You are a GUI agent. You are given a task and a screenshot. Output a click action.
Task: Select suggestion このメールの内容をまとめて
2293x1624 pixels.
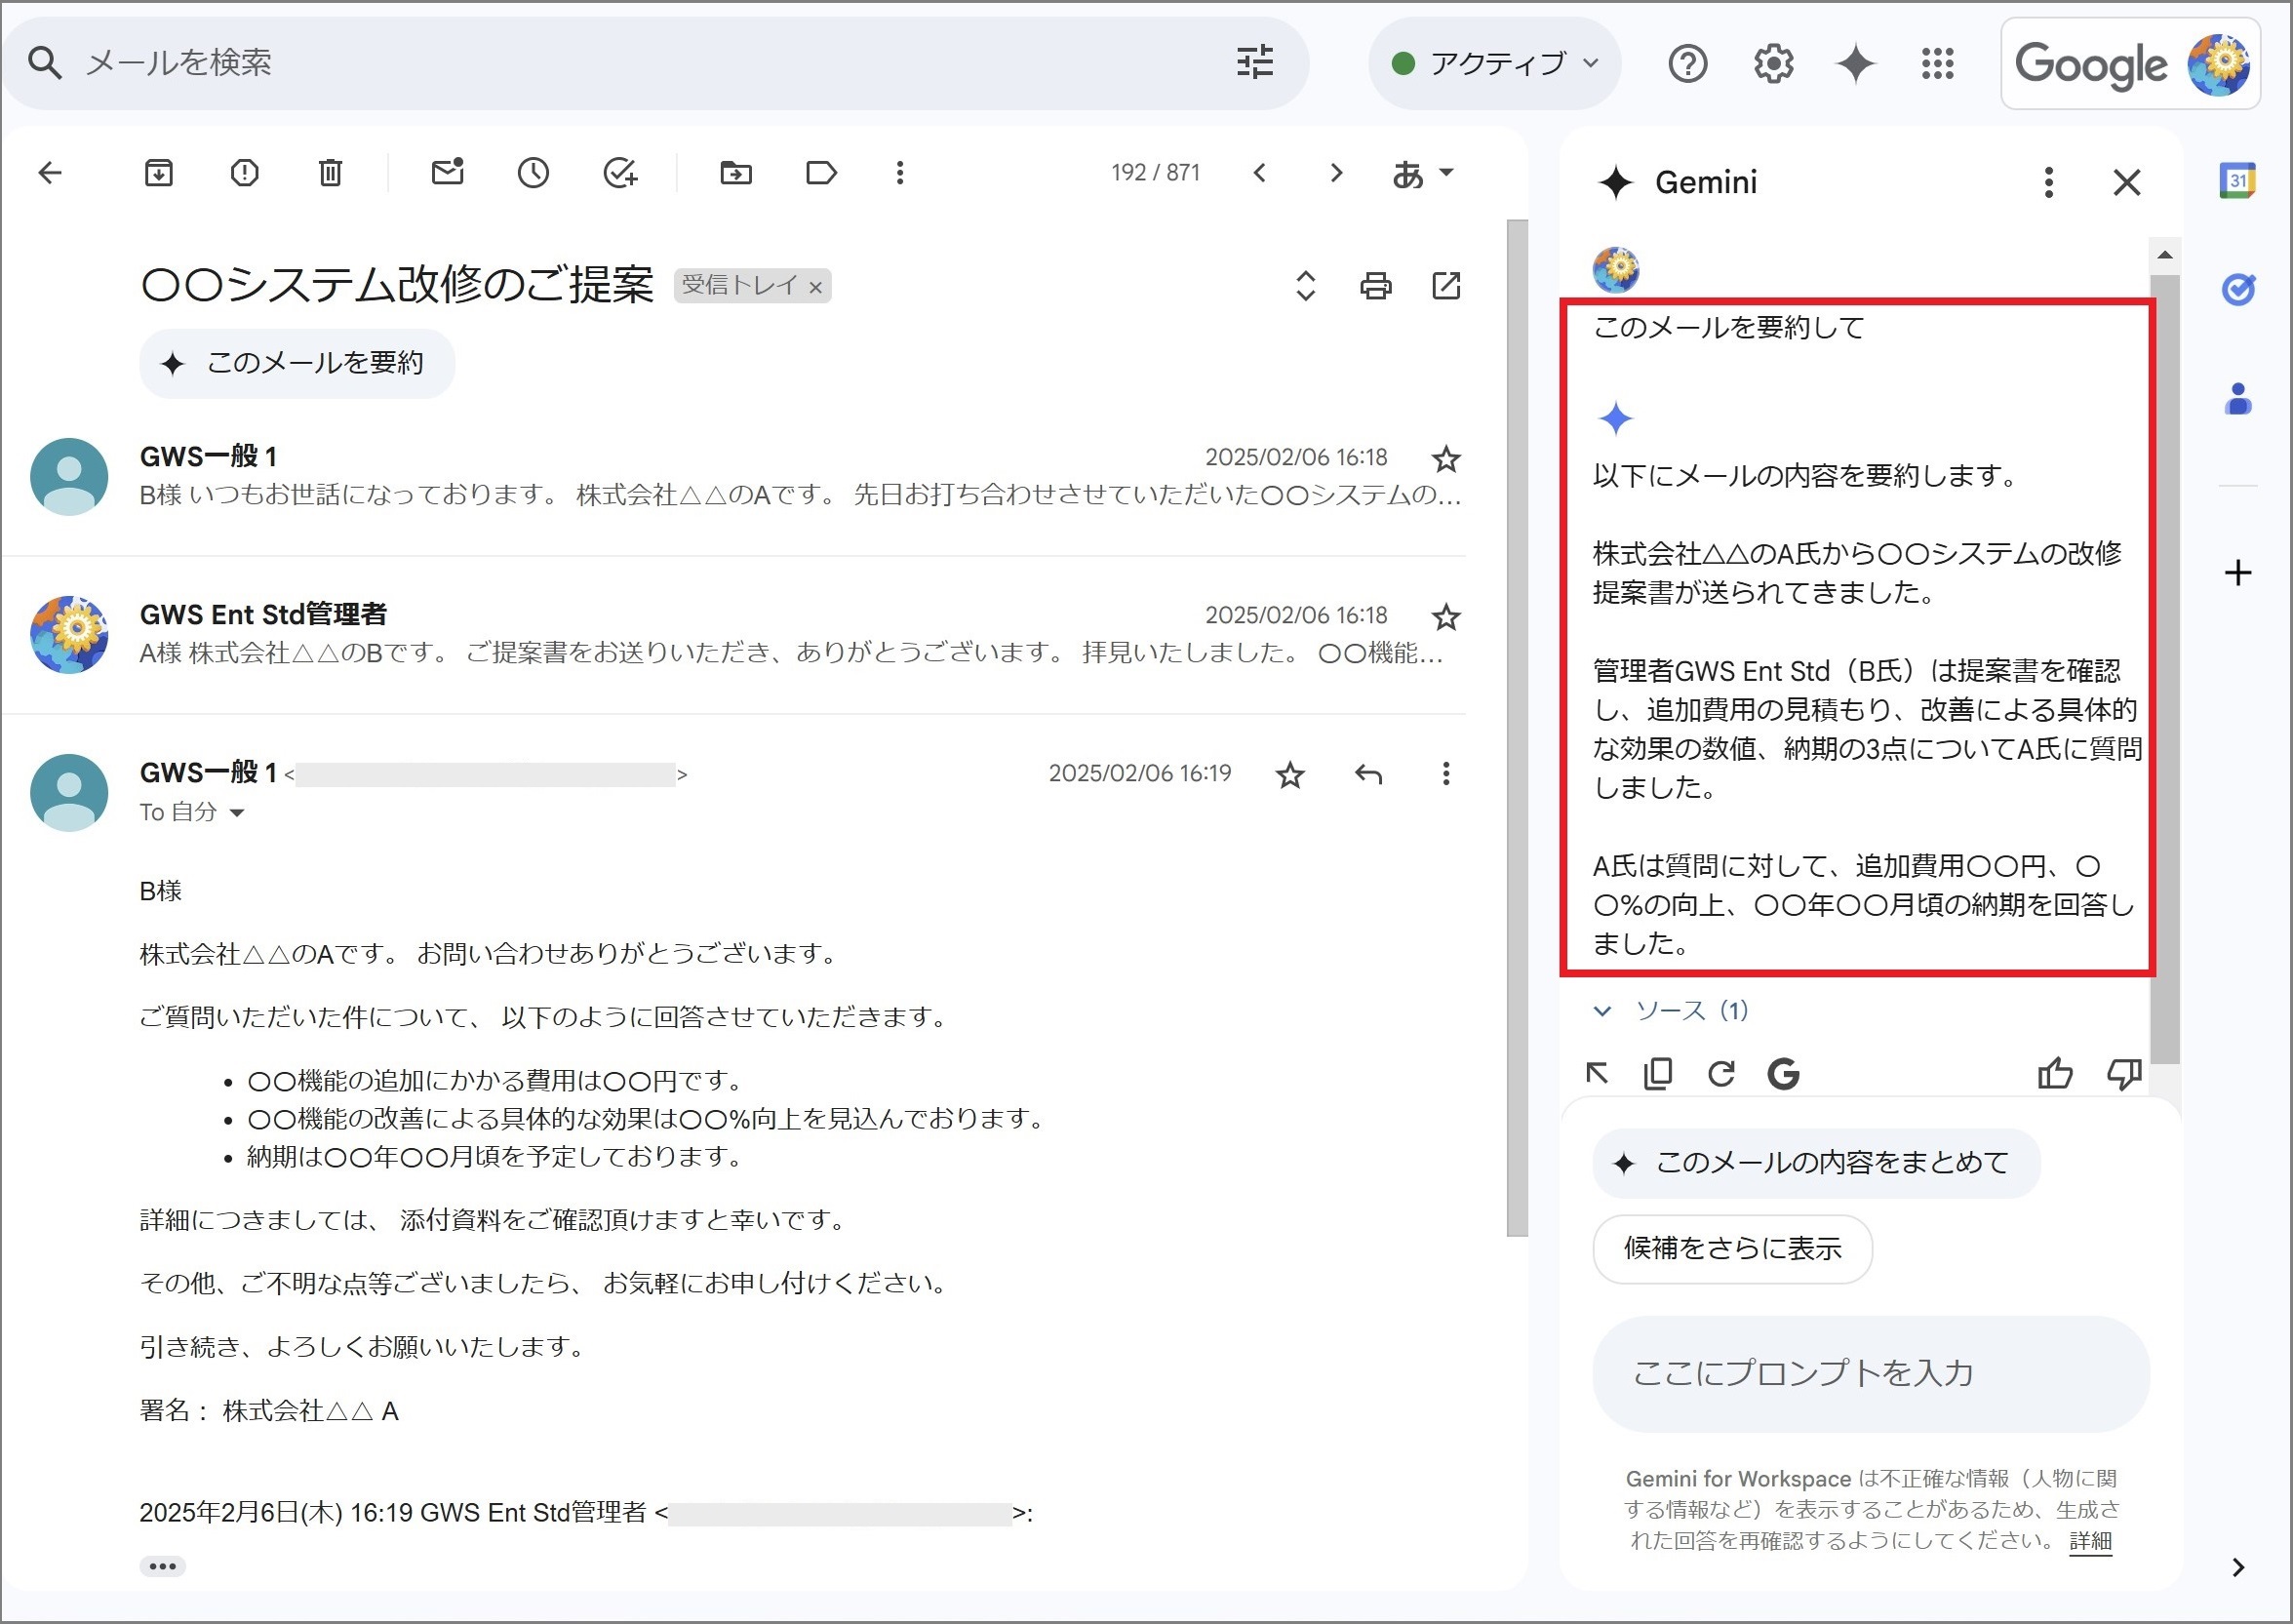point(1815,1163)
